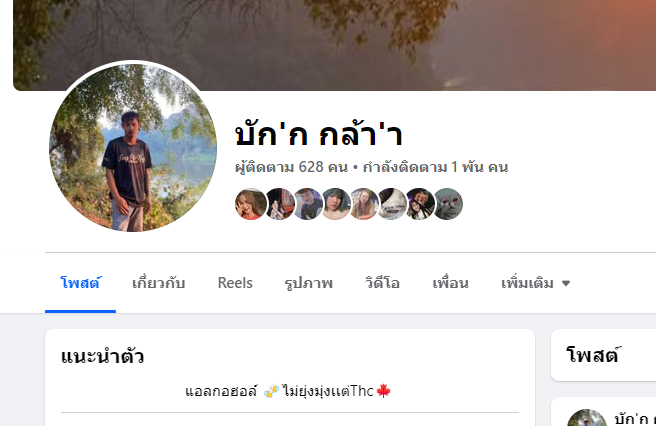Viewport: 656px width, 426px height.
Task: Click the กำลังติดตาม 1 พัน คน link
Action: coord(436,167)
